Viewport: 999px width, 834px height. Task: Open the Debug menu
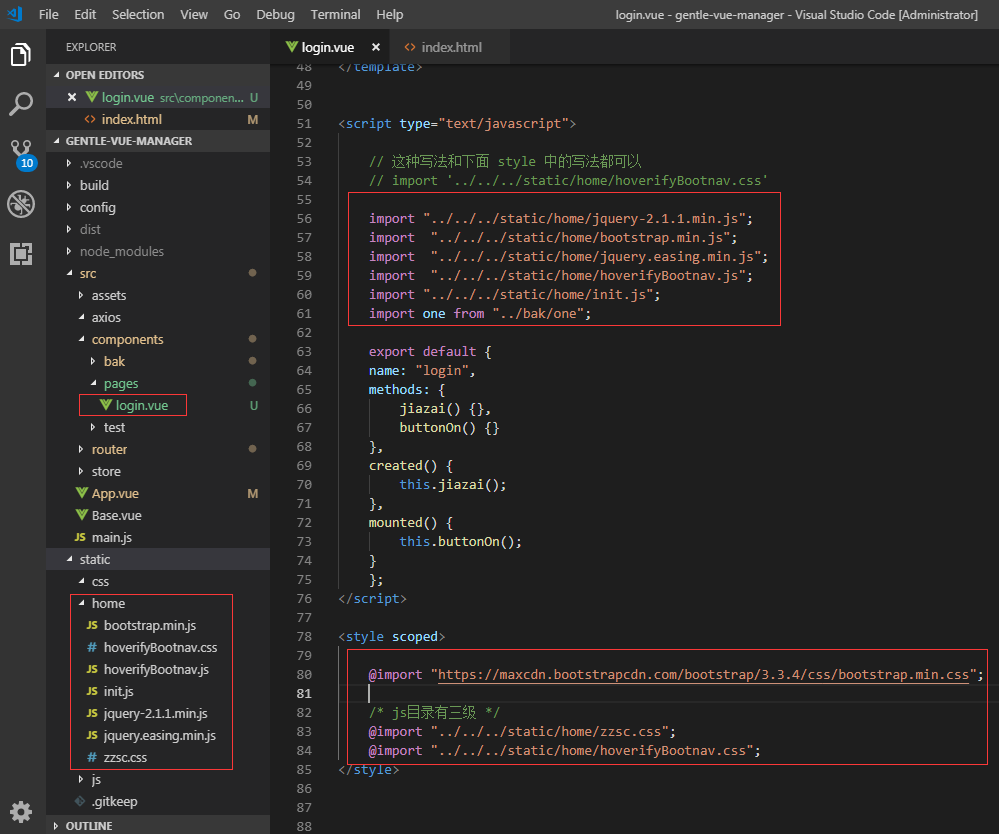point(275,14)
